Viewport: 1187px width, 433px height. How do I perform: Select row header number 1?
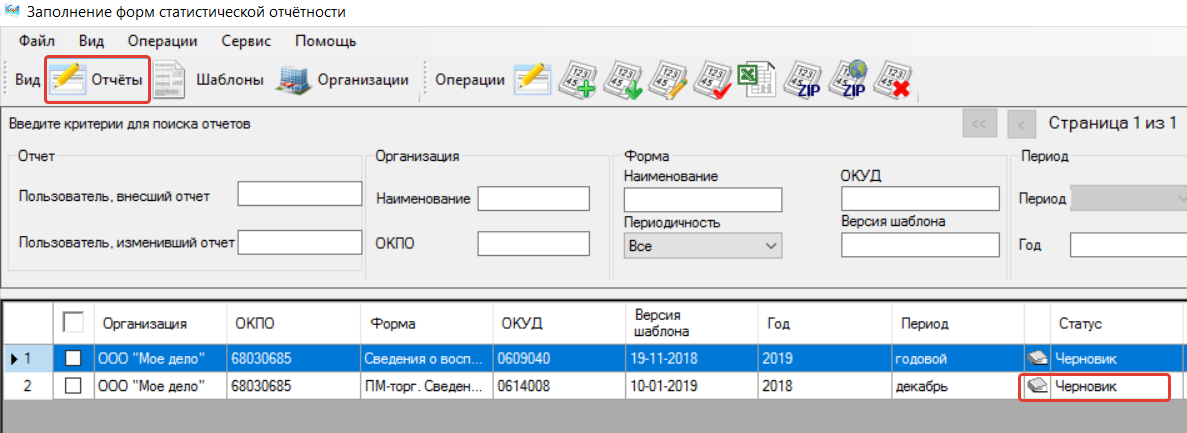click(27, 358)
